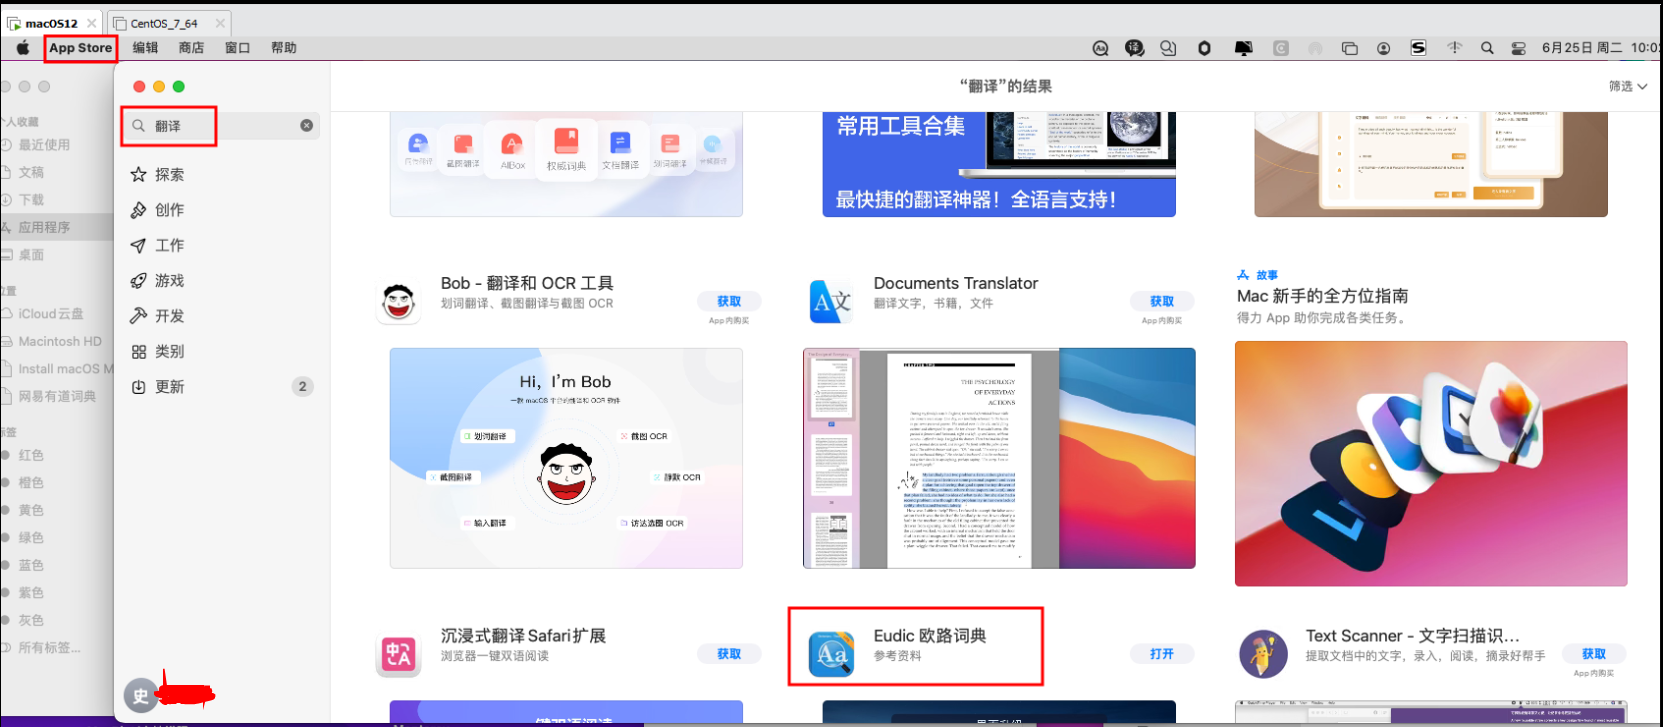Viewport: 1663px width, 727px height.
Task: Open the App Store menu
Action: (x=81, y=48)
